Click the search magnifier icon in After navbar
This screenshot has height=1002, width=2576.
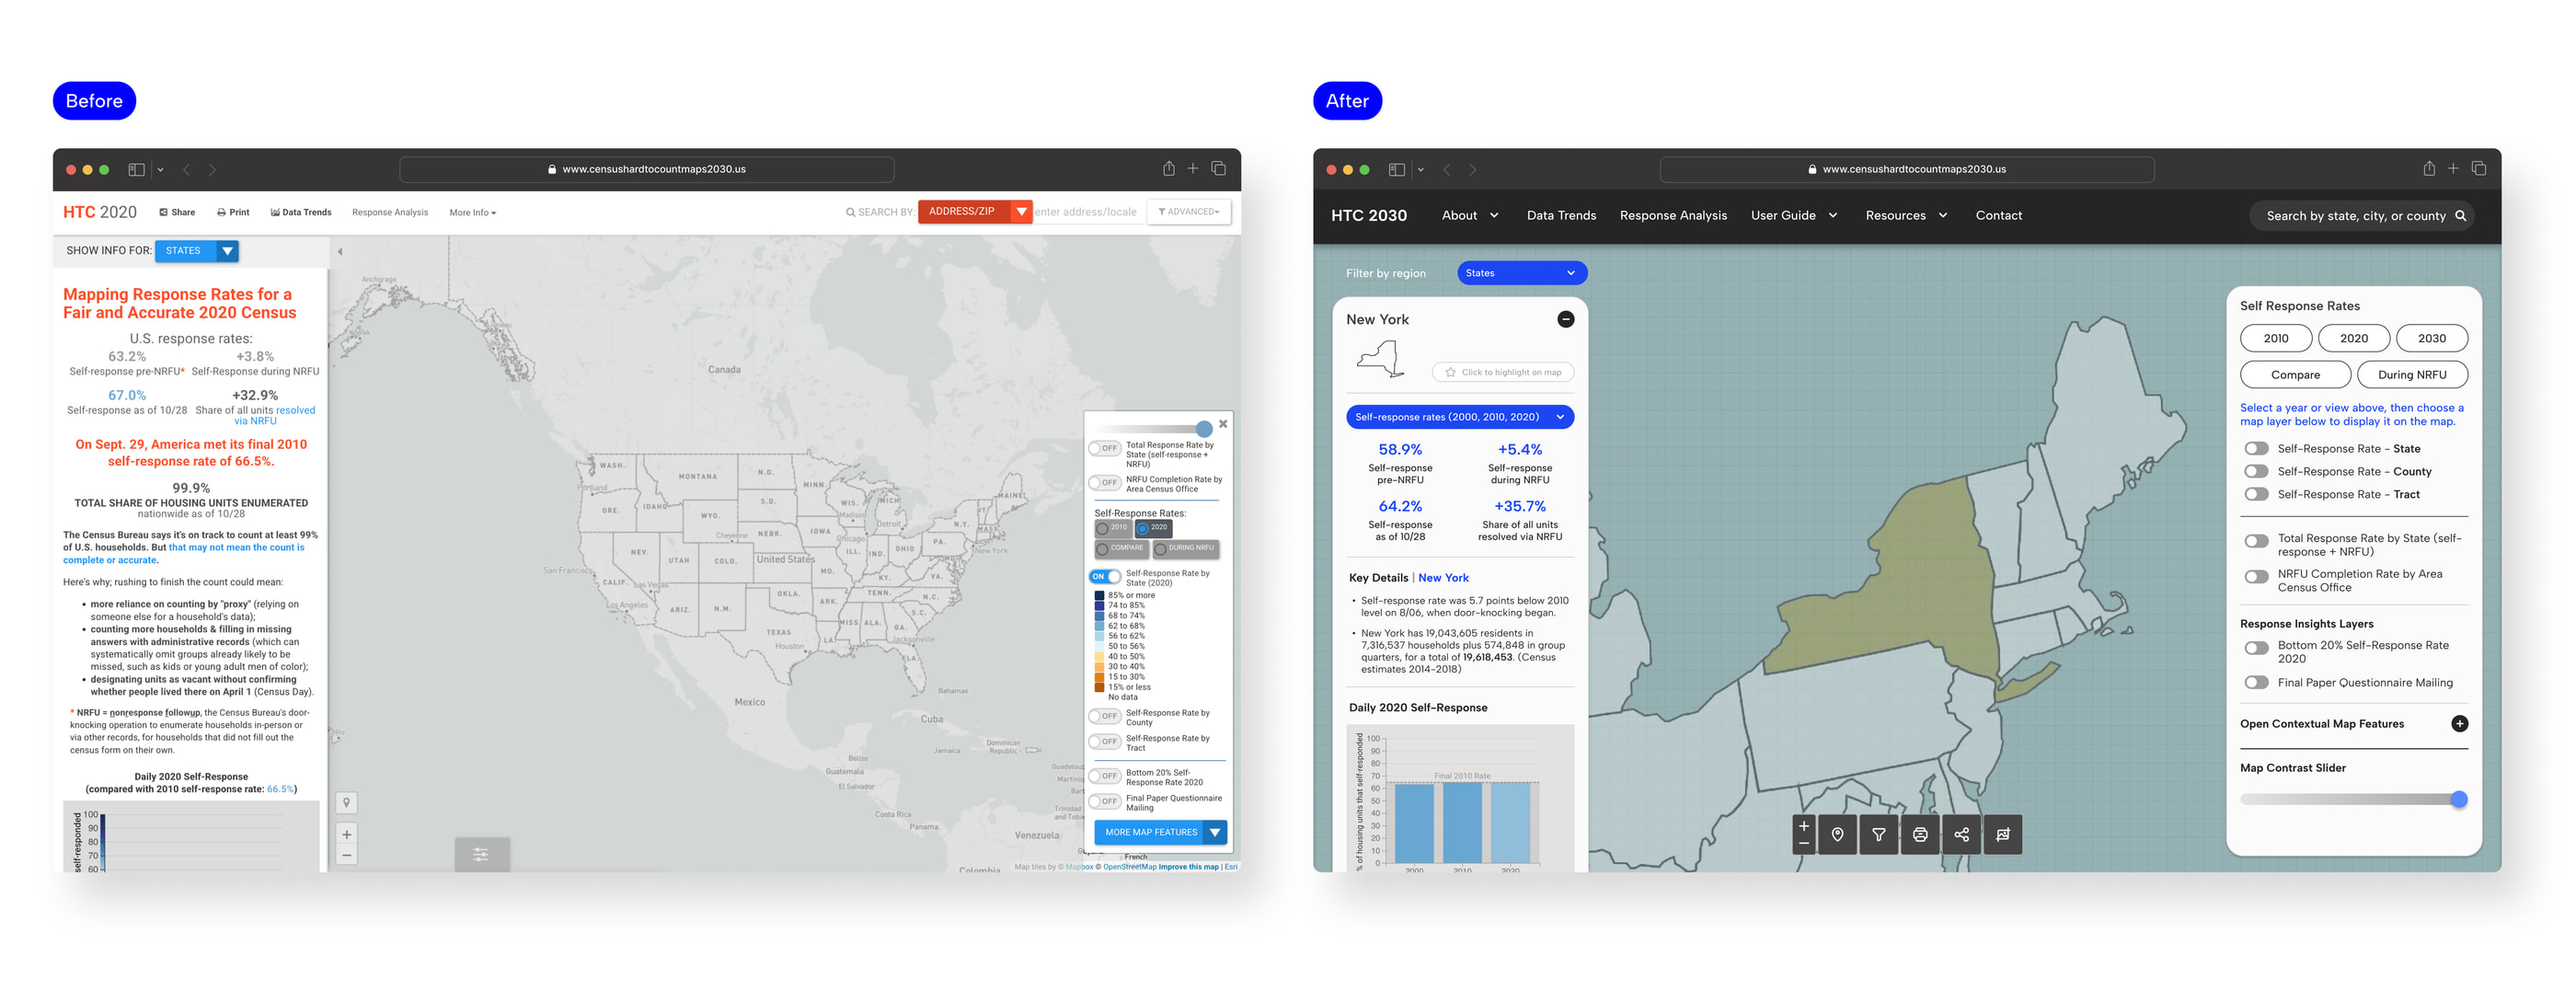coord(2460,215)
